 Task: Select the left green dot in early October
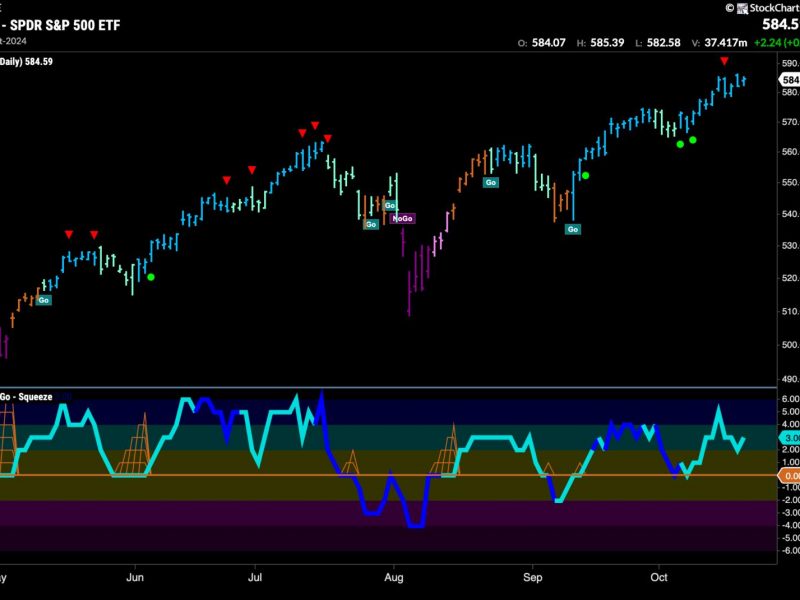680,144
